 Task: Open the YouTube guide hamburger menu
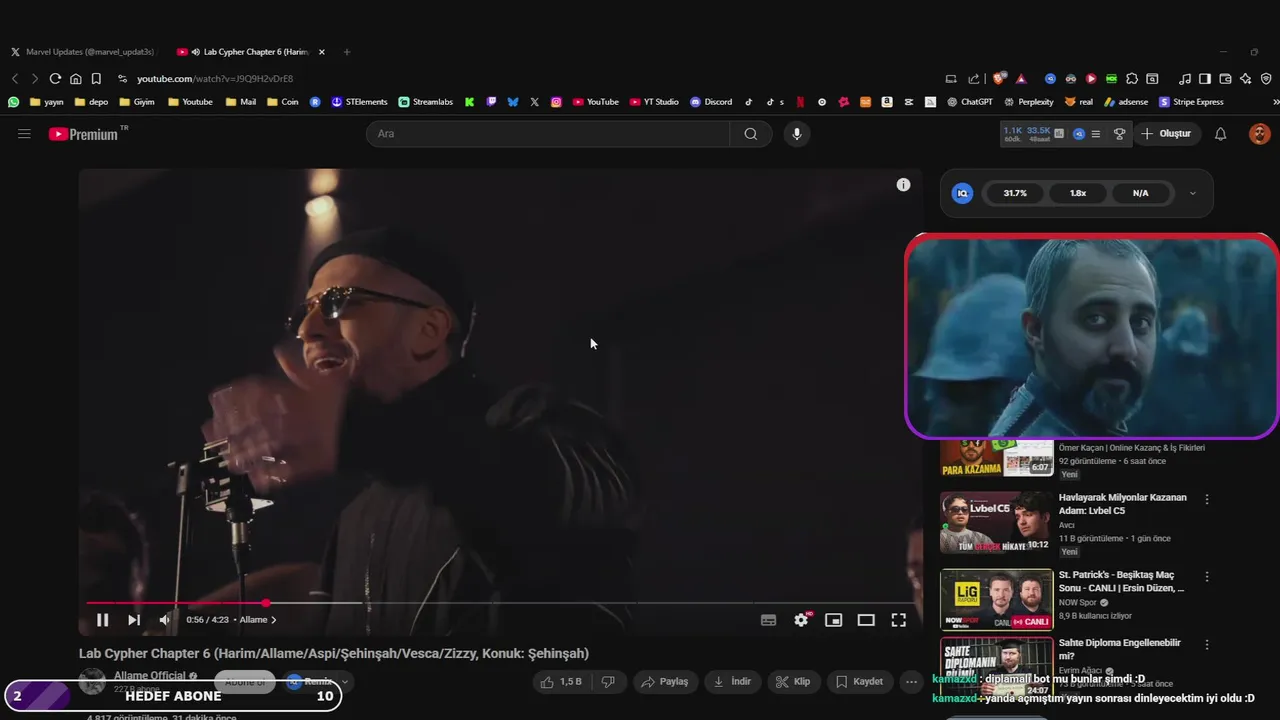click(24, 134)
